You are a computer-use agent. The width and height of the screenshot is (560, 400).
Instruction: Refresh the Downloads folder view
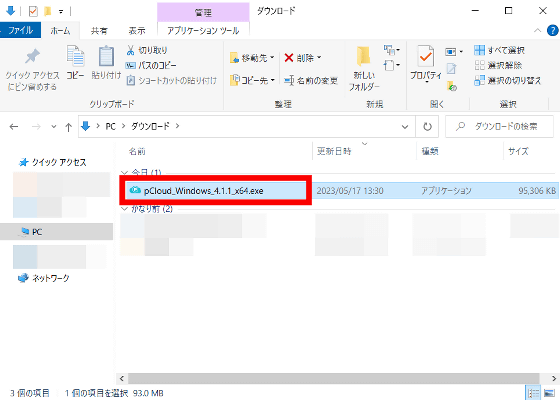click(427, 126)
